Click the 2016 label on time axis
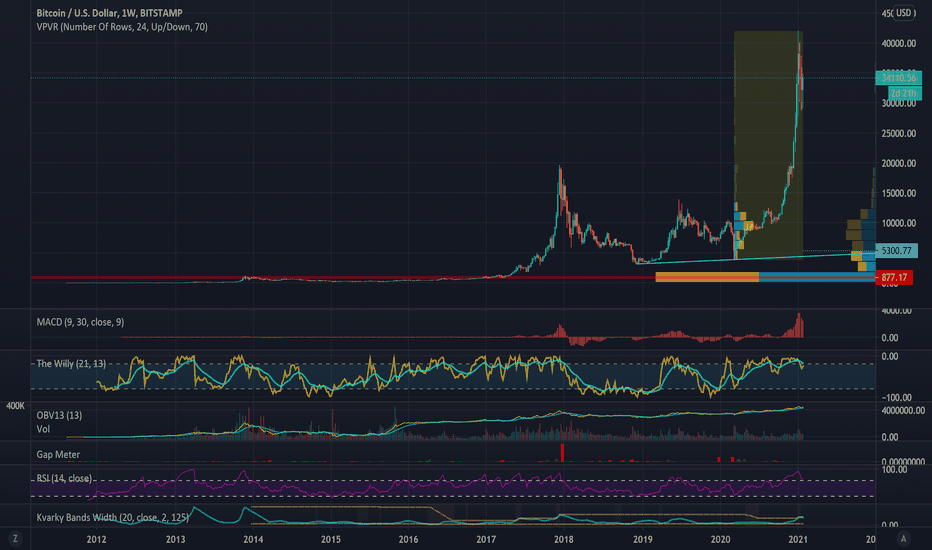This screenshot has width=932, height=550. [408, 539]
